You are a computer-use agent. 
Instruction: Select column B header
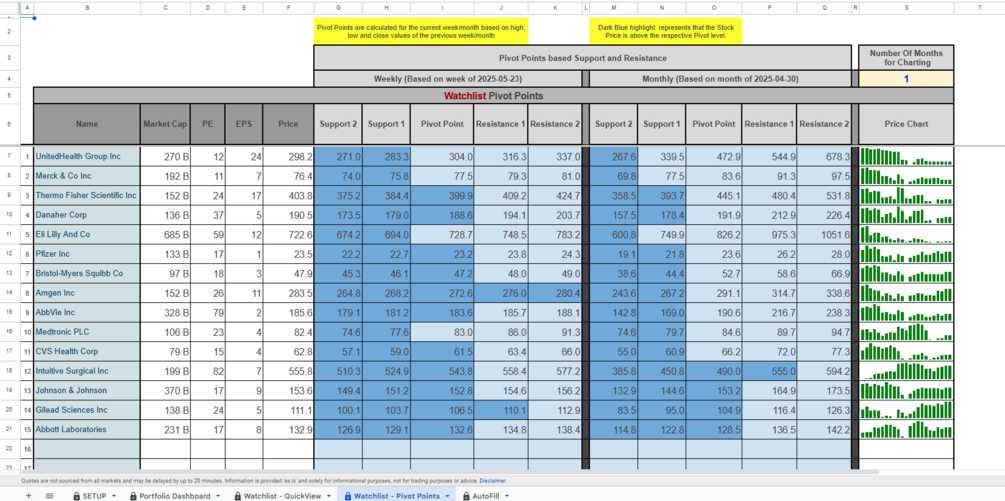click(87, 7)
